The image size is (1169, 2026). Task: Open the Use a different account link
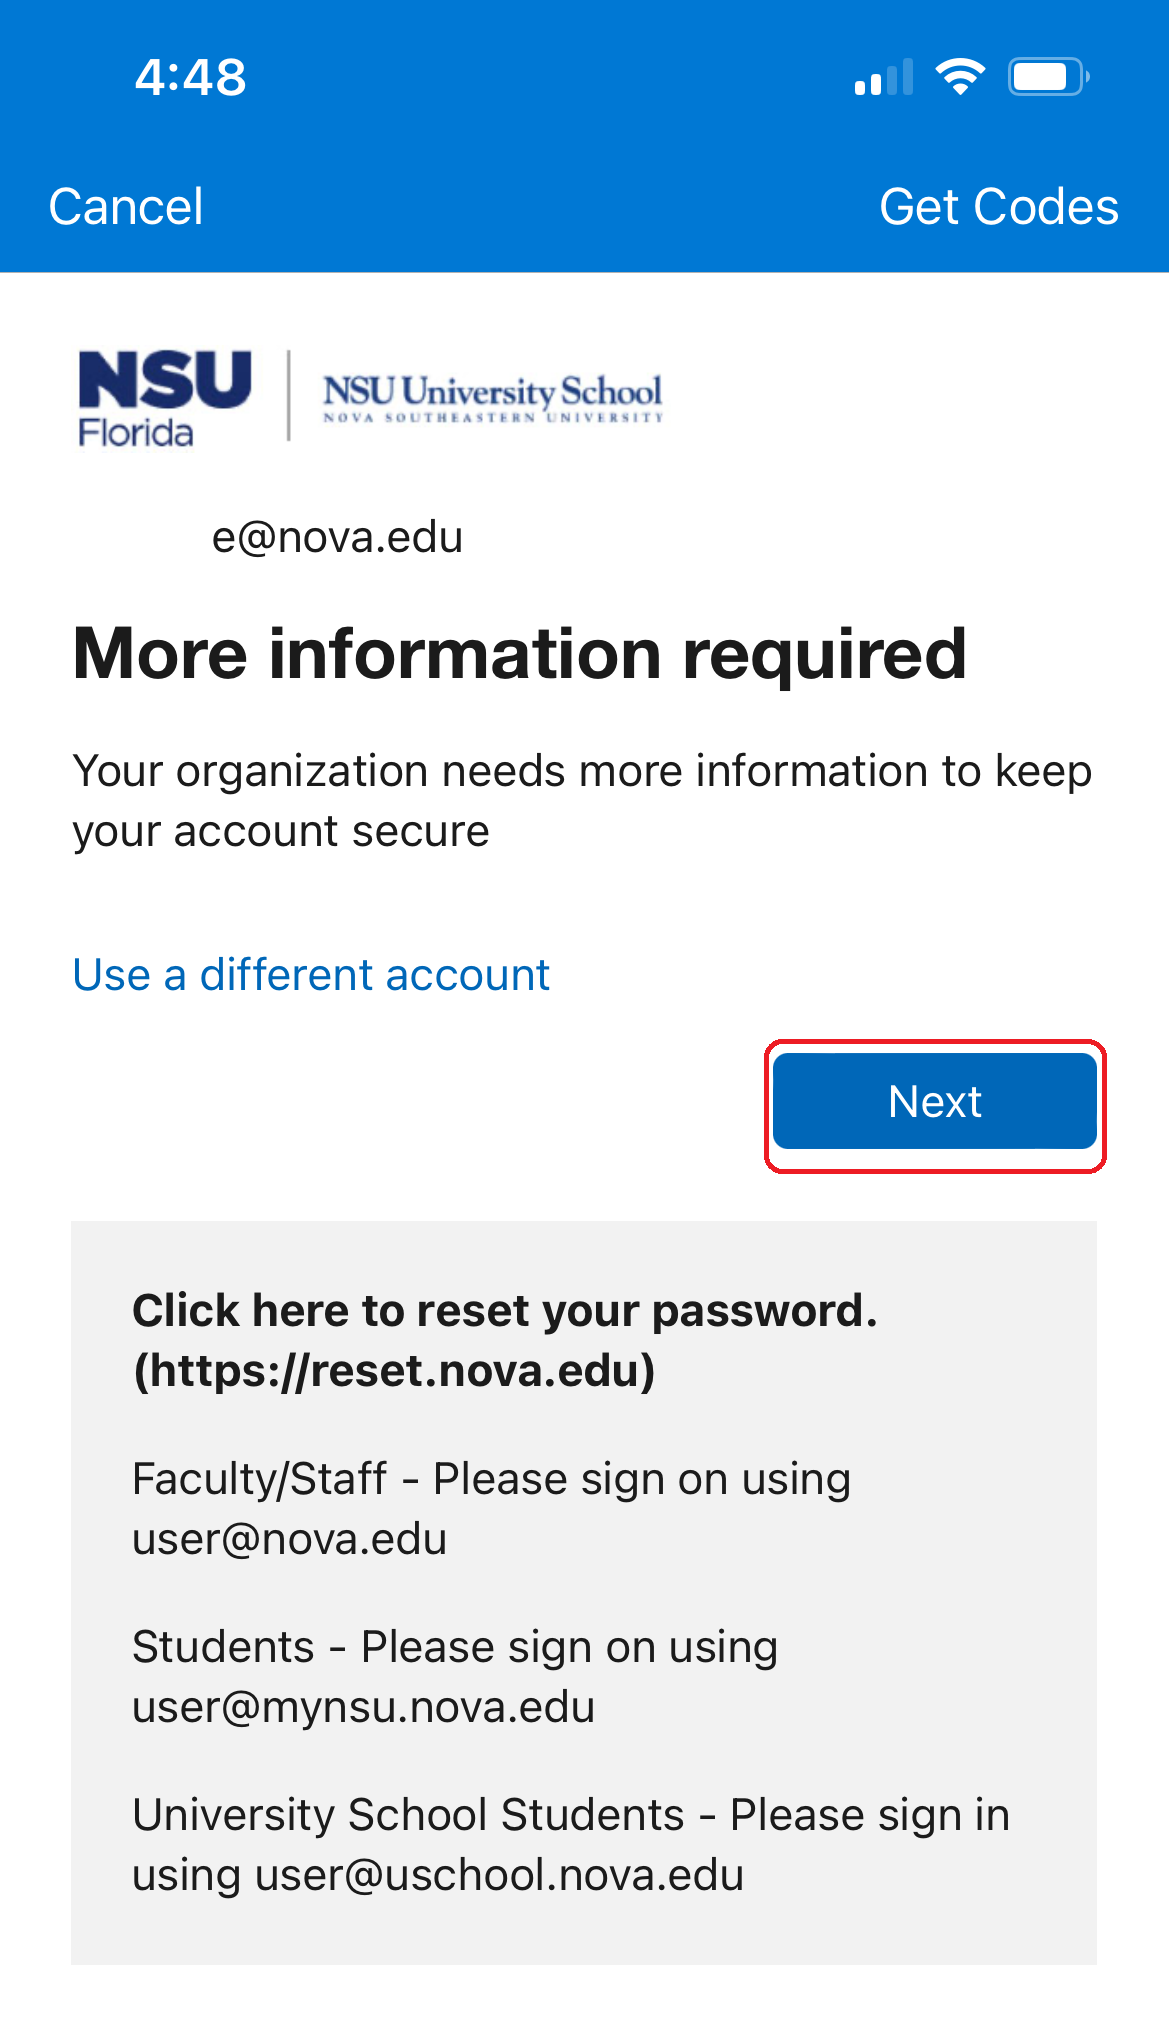pos(311,975)
